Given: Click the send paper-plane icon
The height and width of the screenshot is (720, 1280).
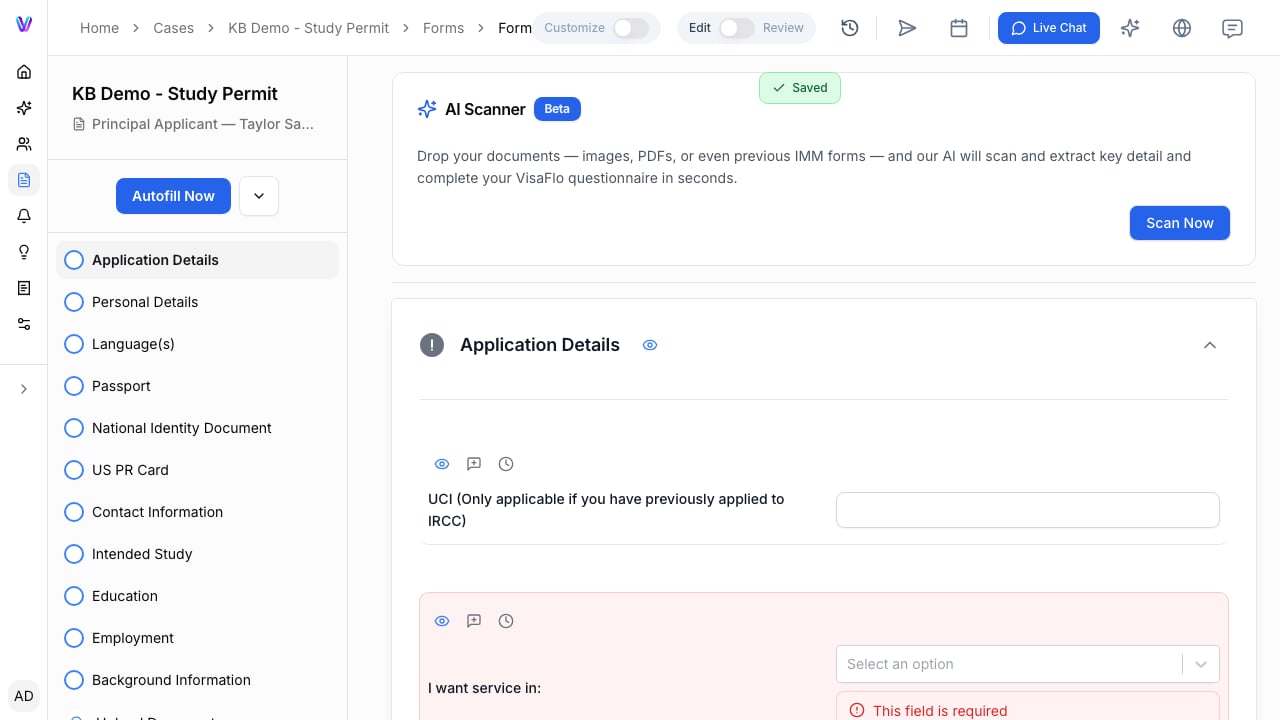Looking at the screenshot, I should tap(907, 28).
